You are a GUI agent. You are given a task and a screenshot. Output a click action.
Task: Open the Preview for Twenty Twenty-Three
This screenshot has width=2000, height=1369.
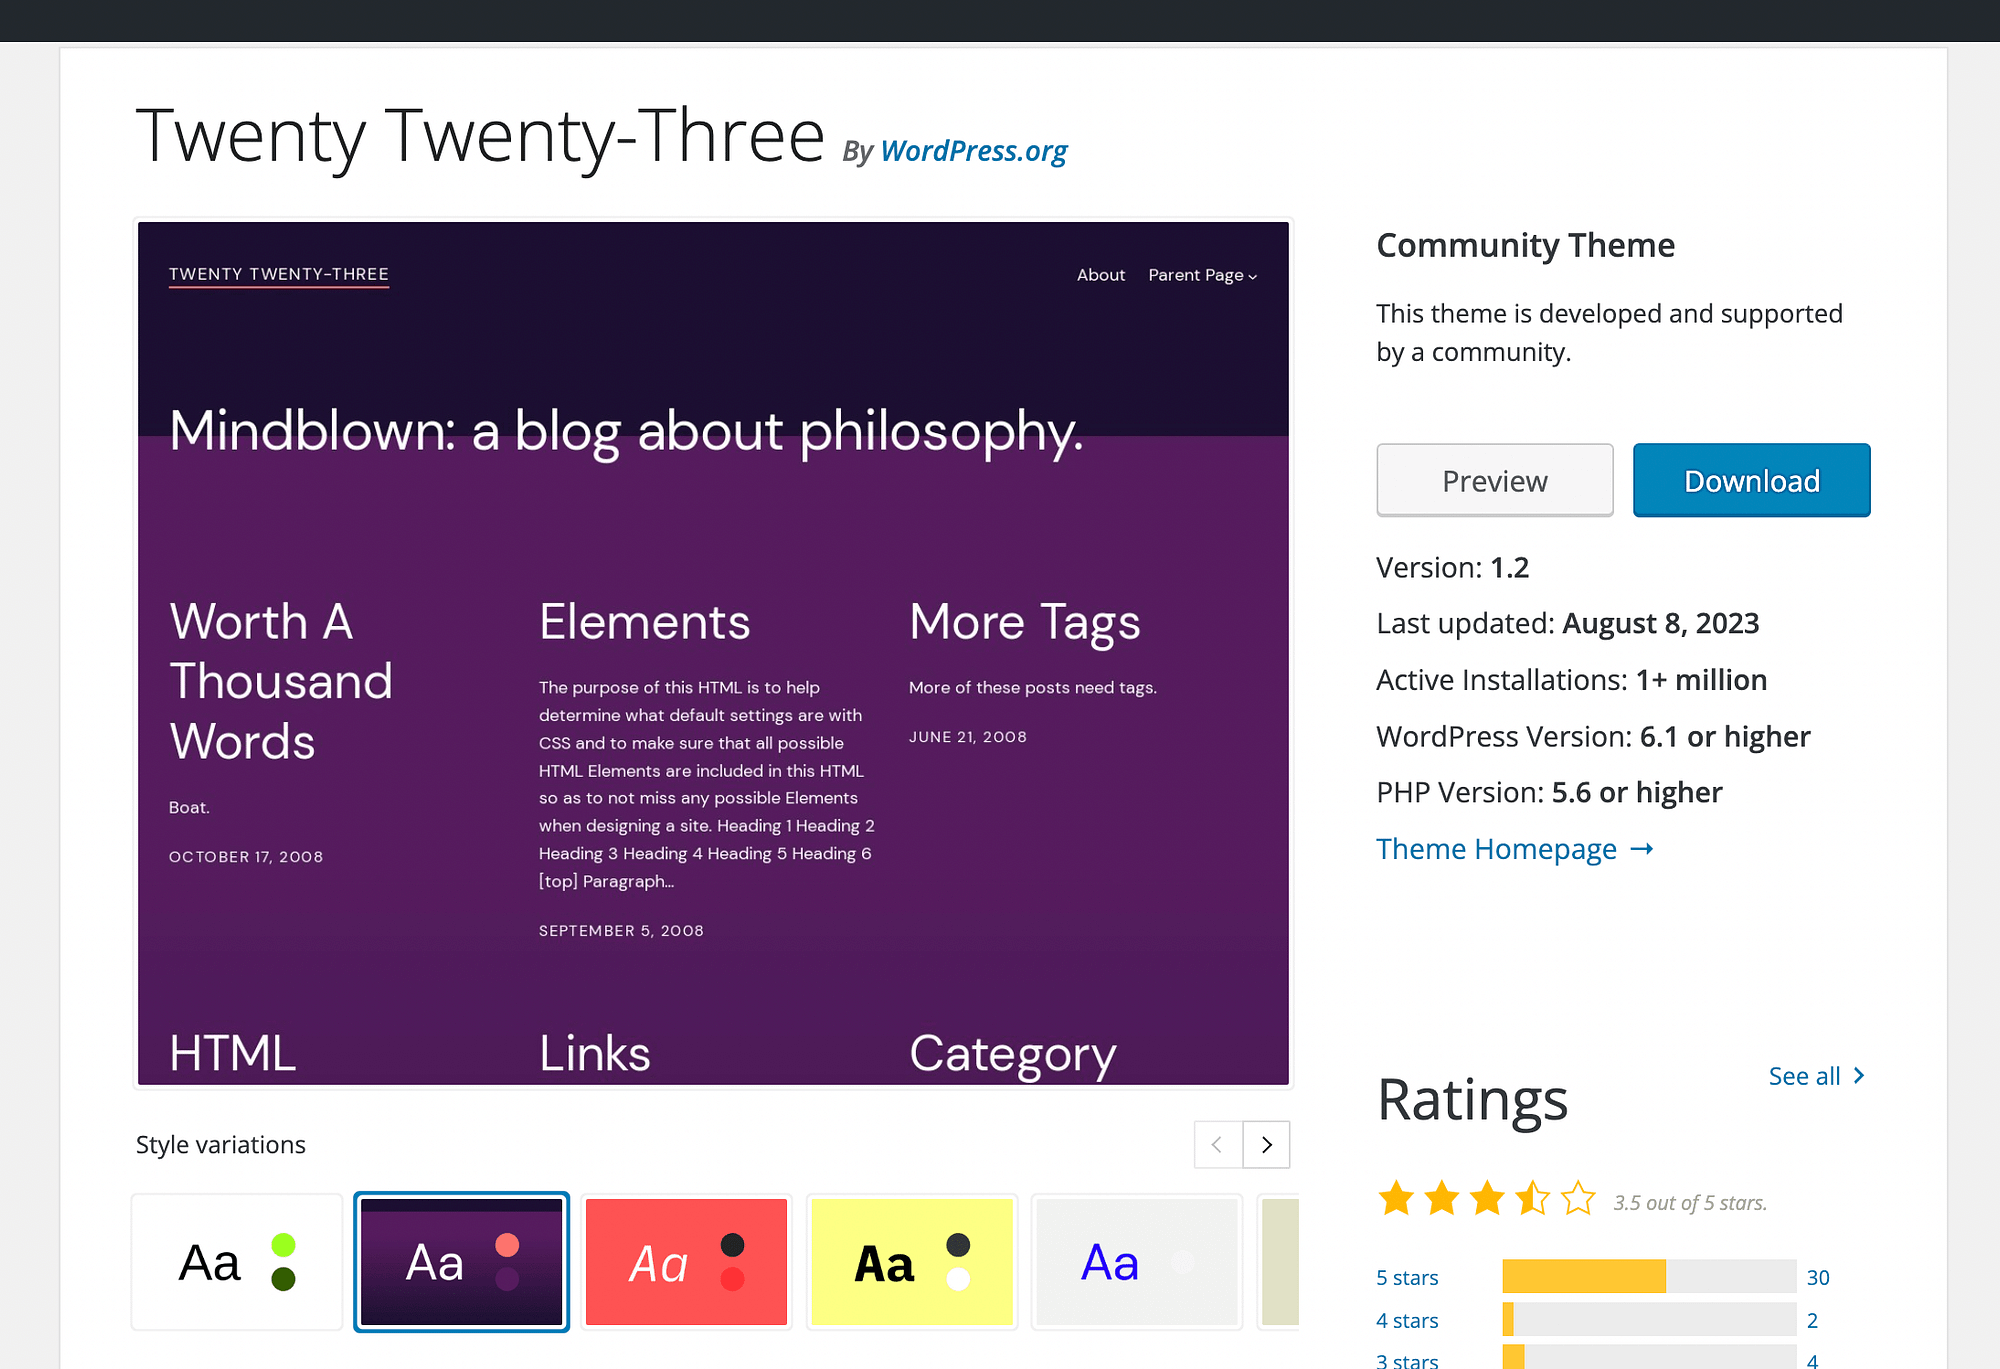coord(1494,480)
